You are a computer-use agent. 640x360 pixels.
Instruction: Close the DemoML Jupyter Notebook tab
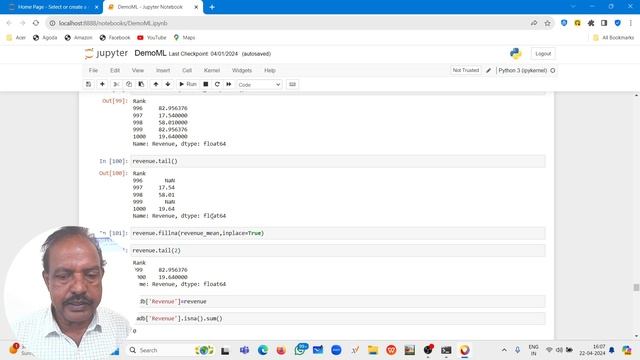coord(196,7)
